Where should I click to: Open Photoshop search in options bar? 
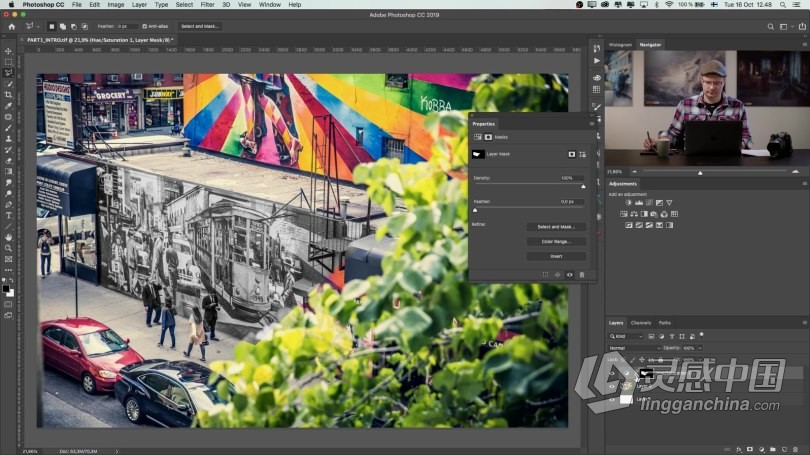(x=770, y=26)
